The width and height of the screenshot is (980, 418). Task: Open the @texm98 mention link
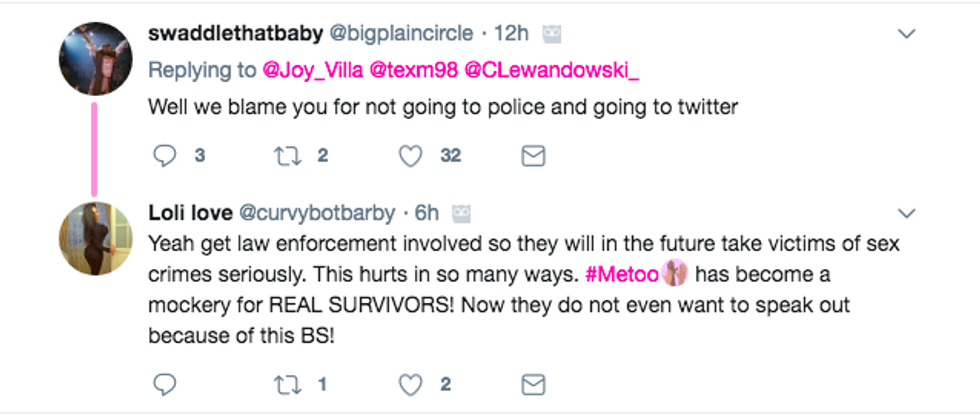[414, 71]
